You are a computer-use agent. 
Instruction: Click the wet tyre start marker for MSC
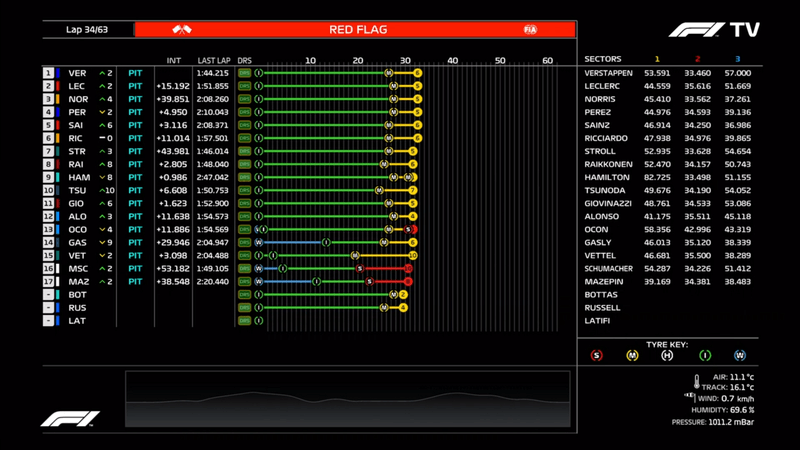pos(259,269)
